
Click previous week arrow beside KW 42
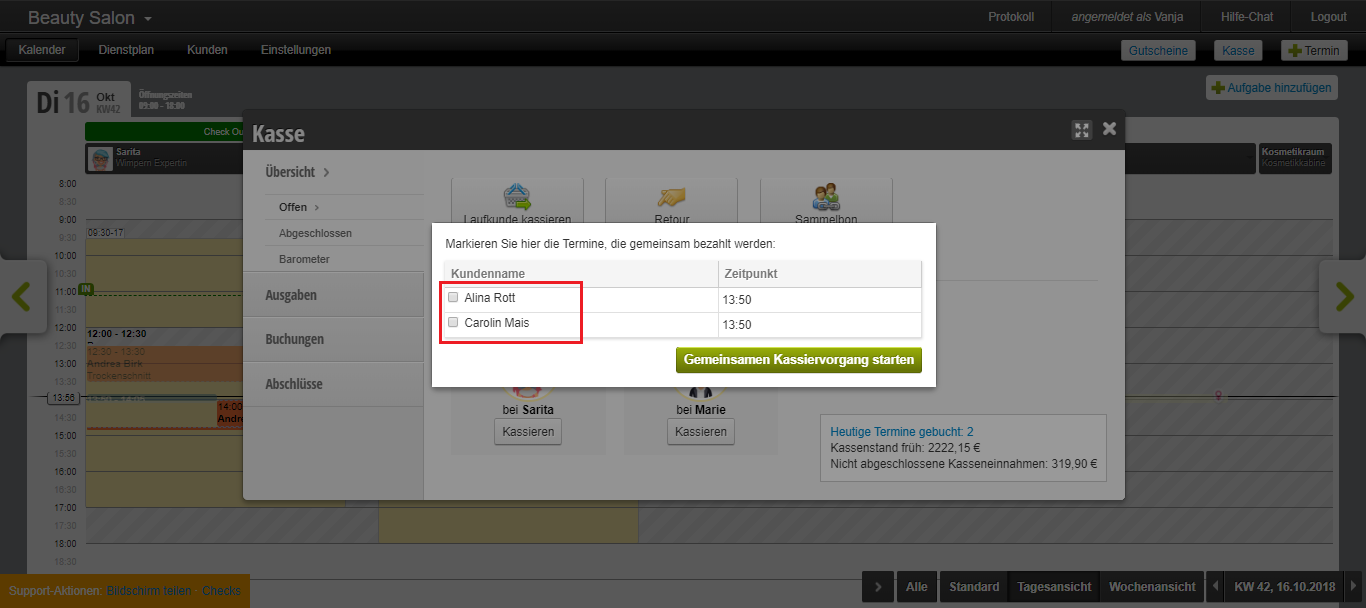click(1215, 587)
